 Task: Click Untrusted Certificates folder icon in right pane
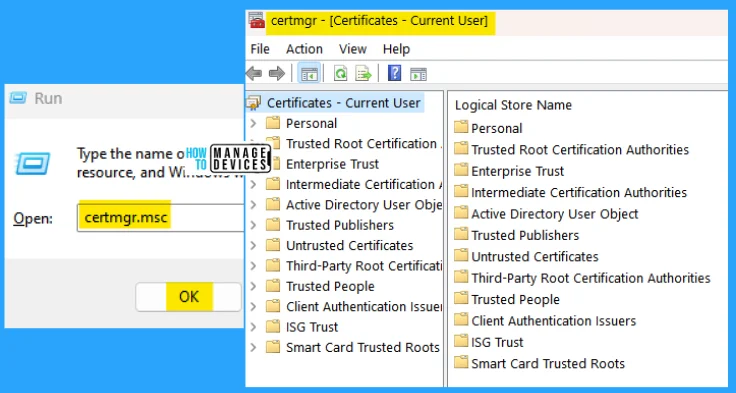[461, 256]
